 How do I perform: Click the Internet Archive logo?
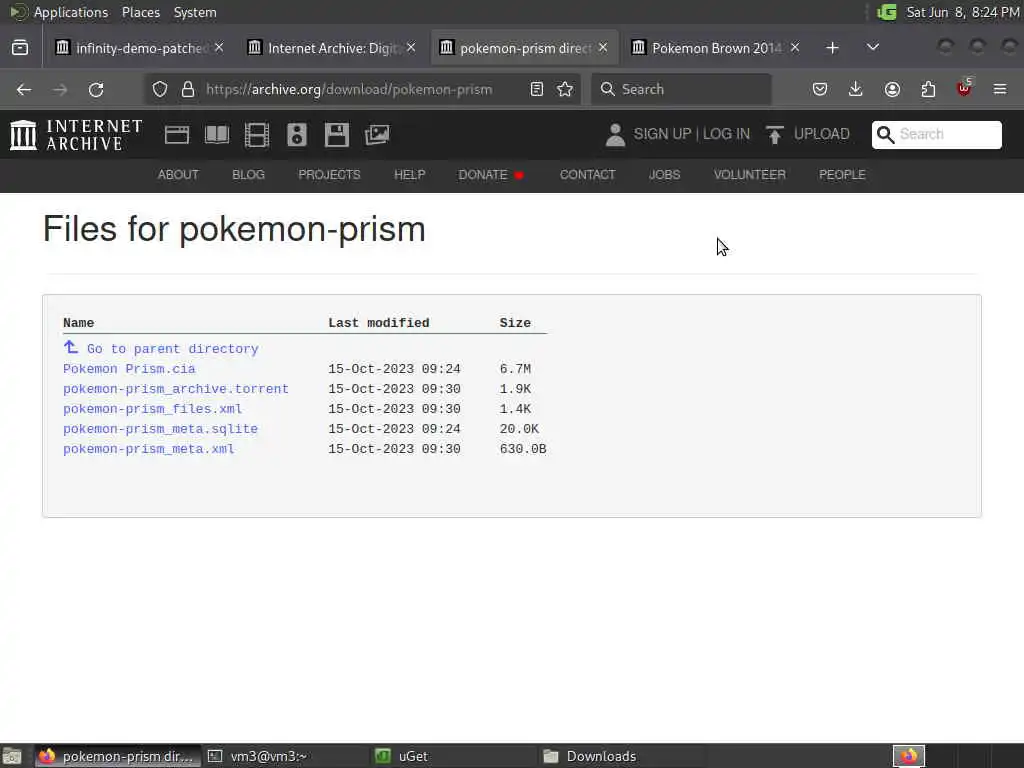coord(76,135)
